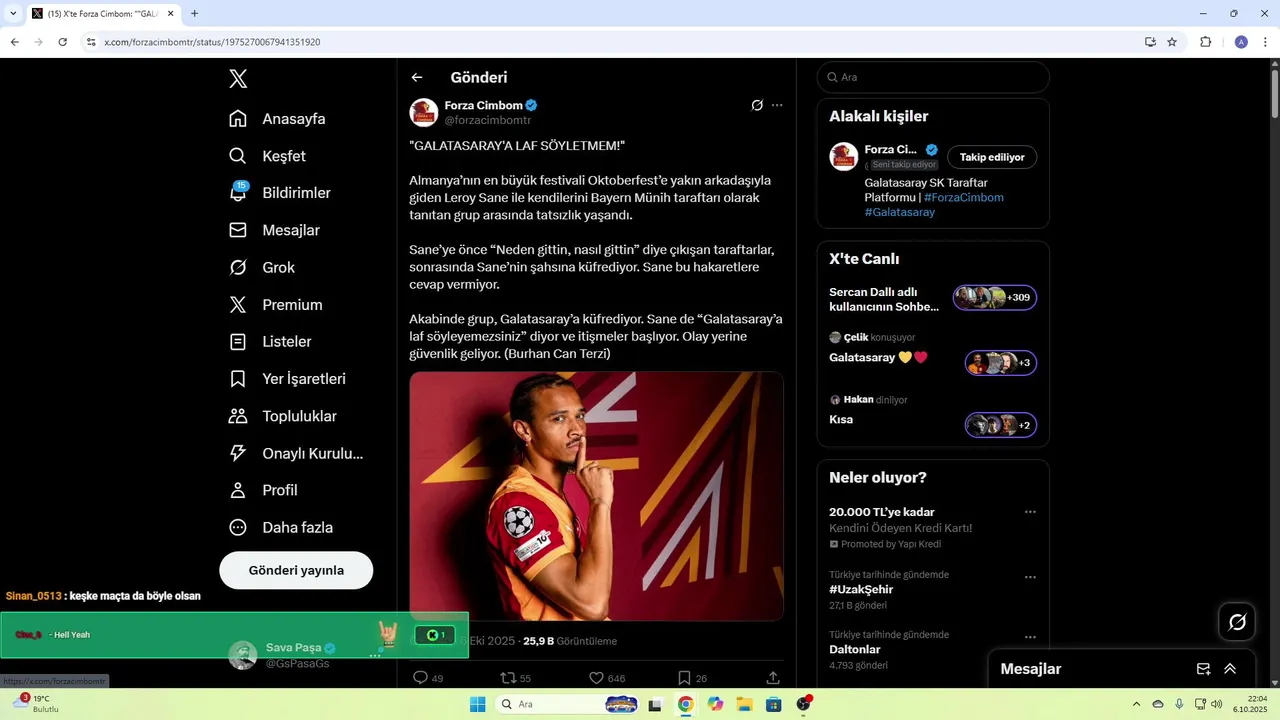Open Onaylı Kuruluşlar item
Screen dimensions: 1280x720
[x=295, y=453]
